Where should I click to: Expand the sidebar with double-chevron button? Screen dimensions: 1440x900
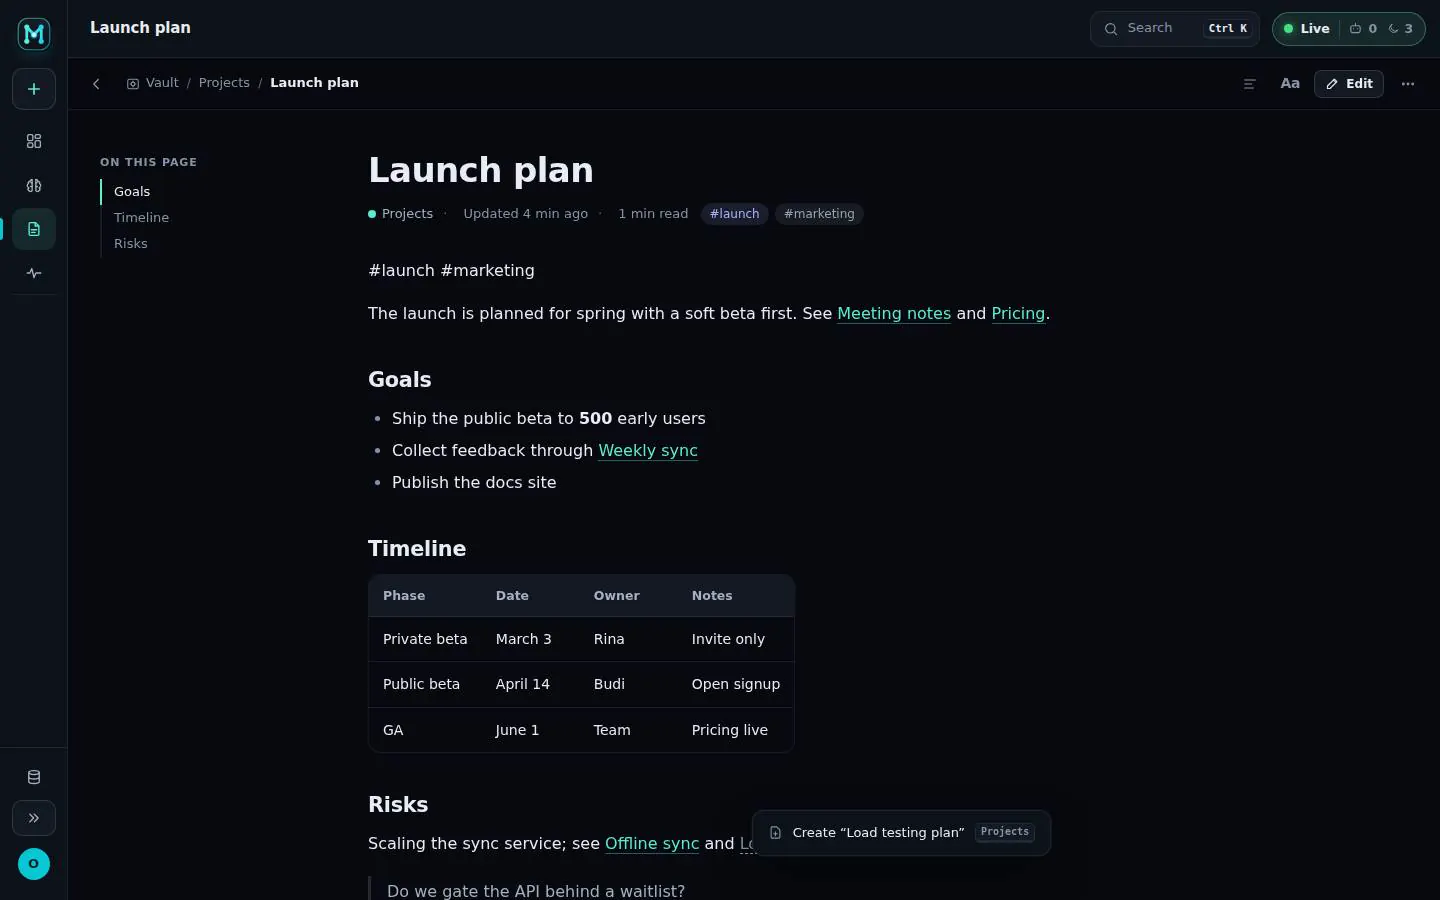pos(34,818)
